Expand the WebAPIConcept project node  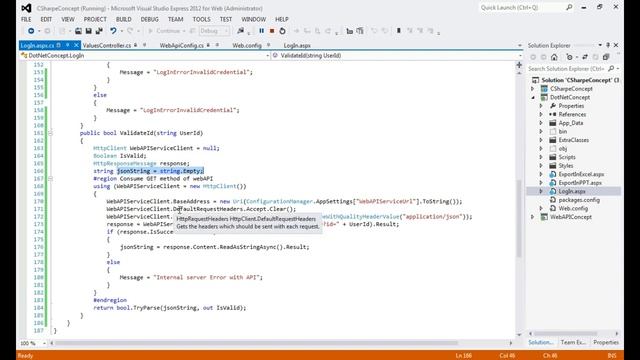[533, 217]
